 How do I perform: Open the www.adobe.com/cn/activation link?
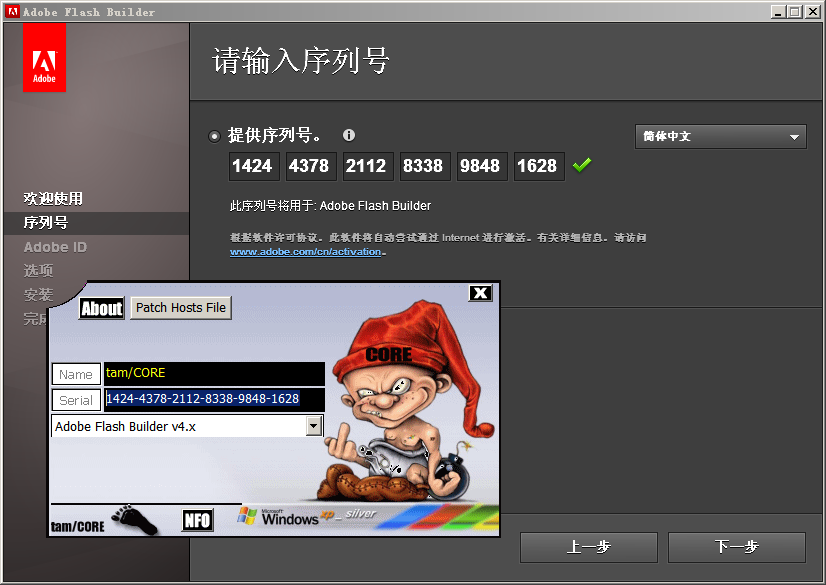[x=306, y=252]
